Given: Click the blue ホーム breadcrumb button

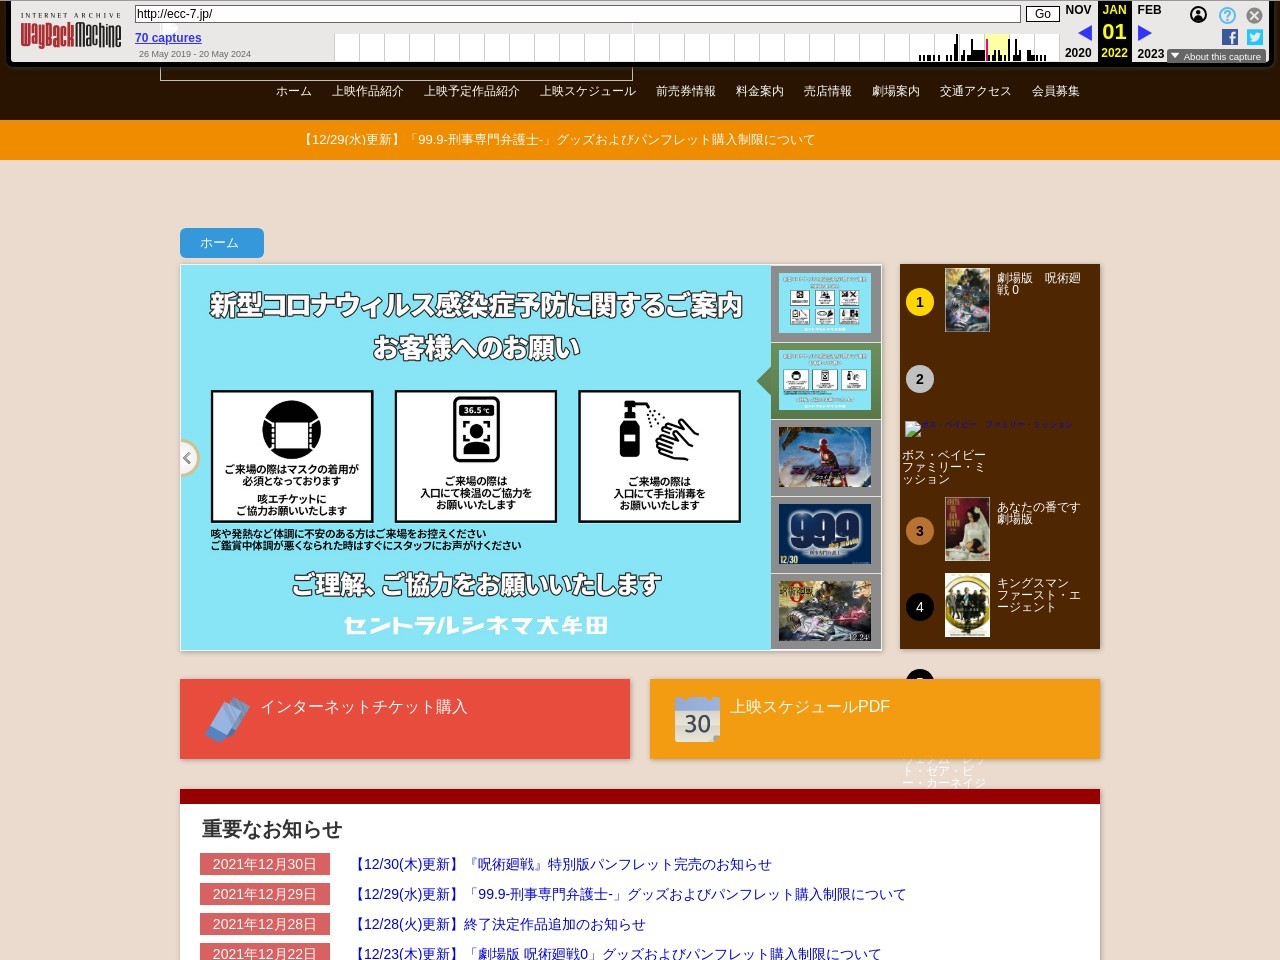Looking at the screenshot, I should pos(222,243).
